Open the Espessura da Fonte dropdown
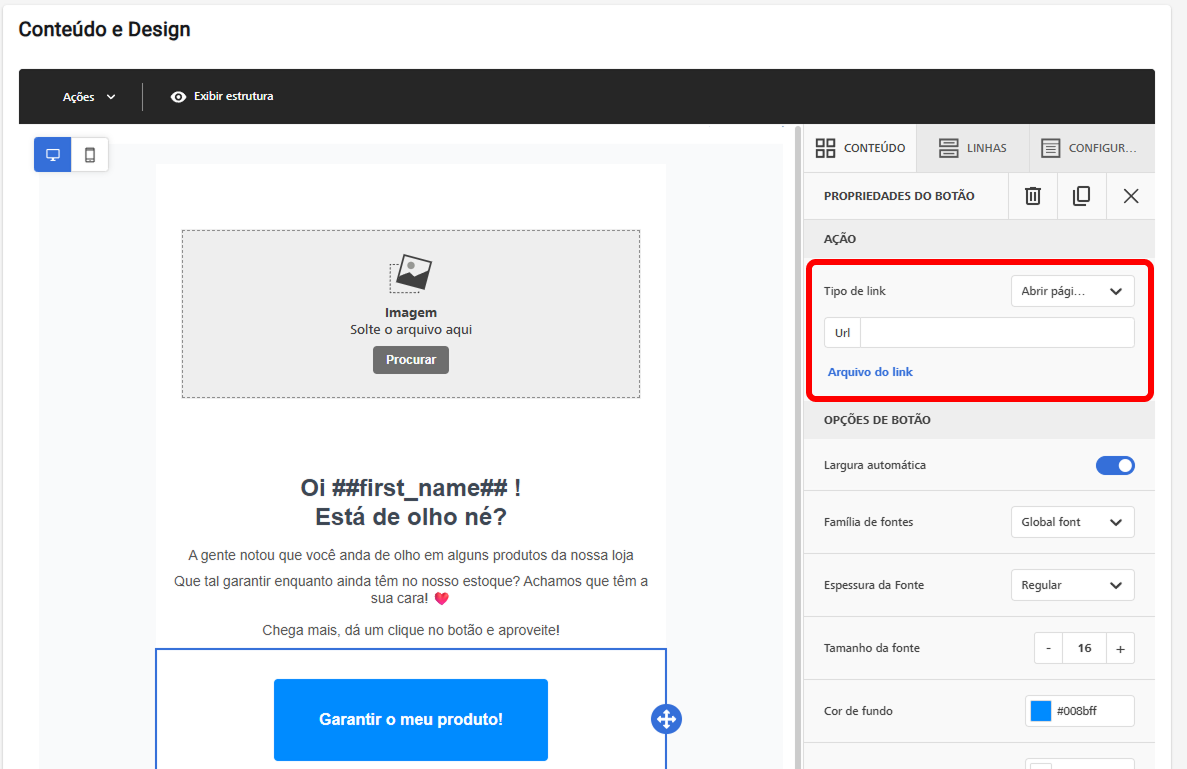The image size is (1187, 769). [1073, 585]
